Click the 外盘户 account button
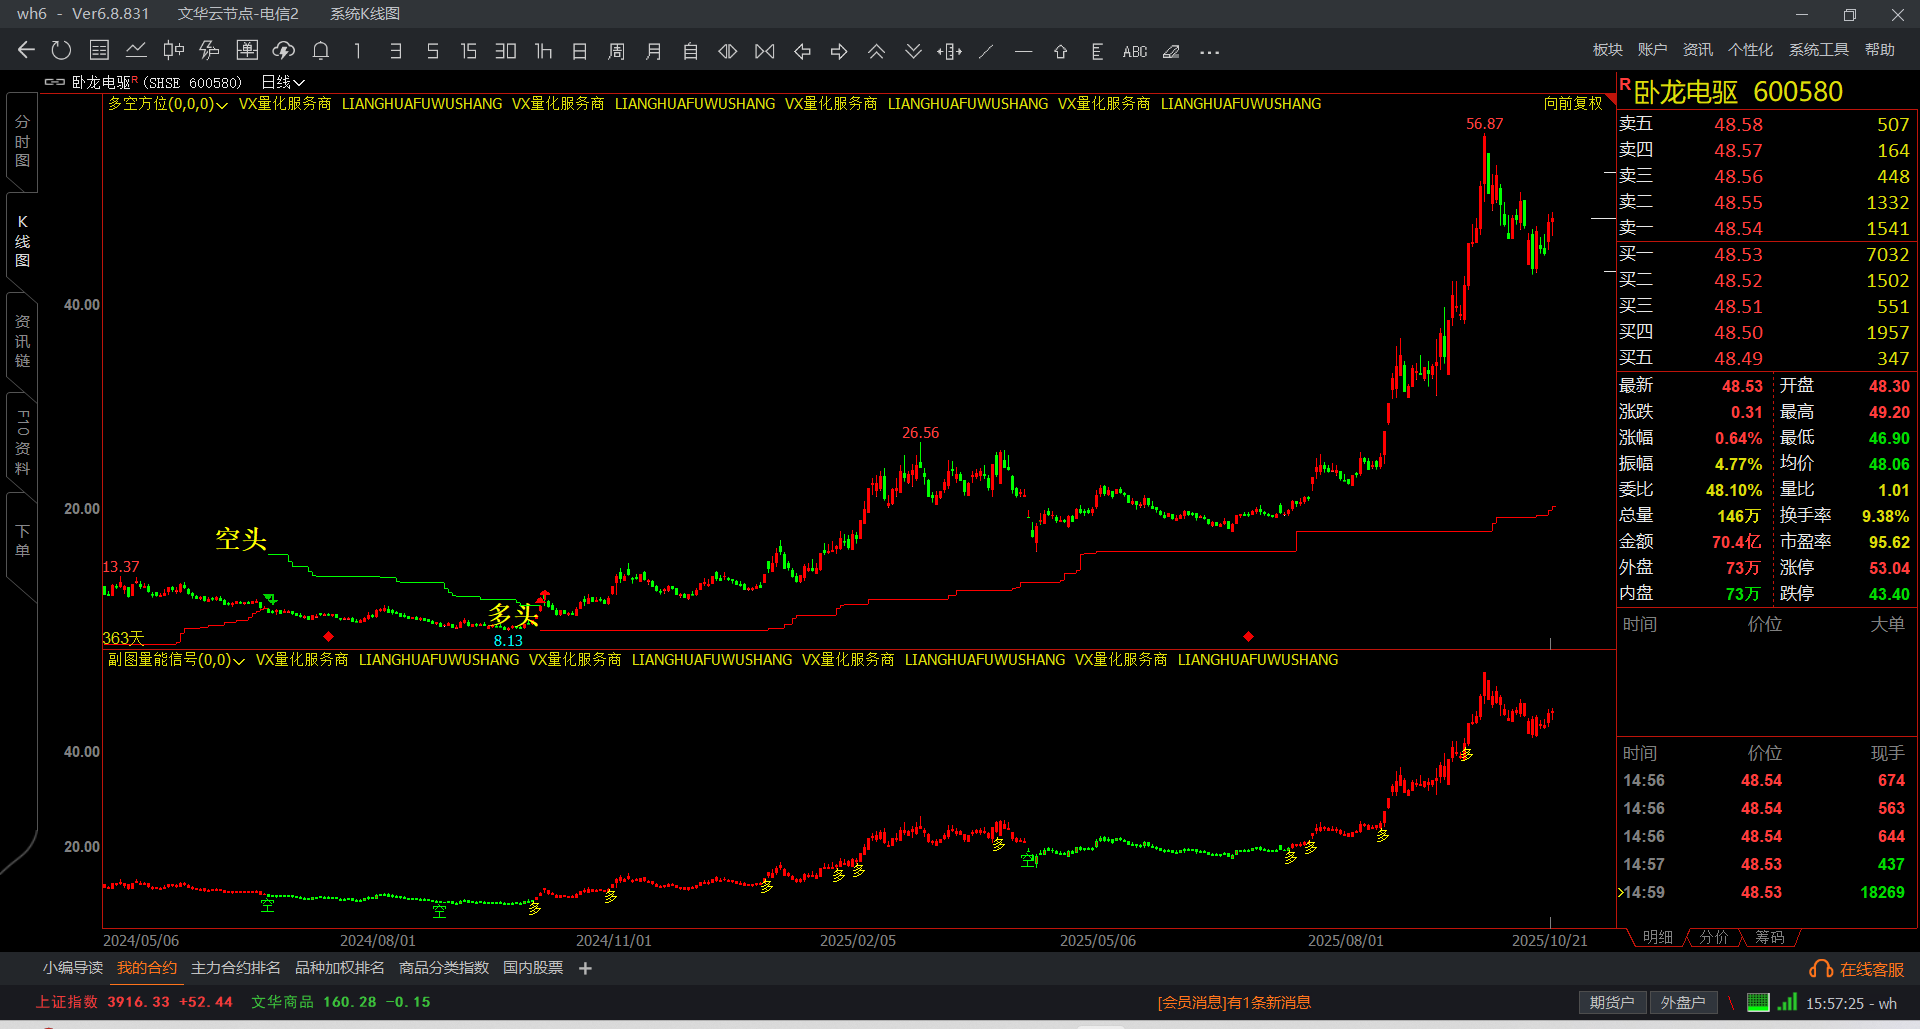 click(1683, 1002)
